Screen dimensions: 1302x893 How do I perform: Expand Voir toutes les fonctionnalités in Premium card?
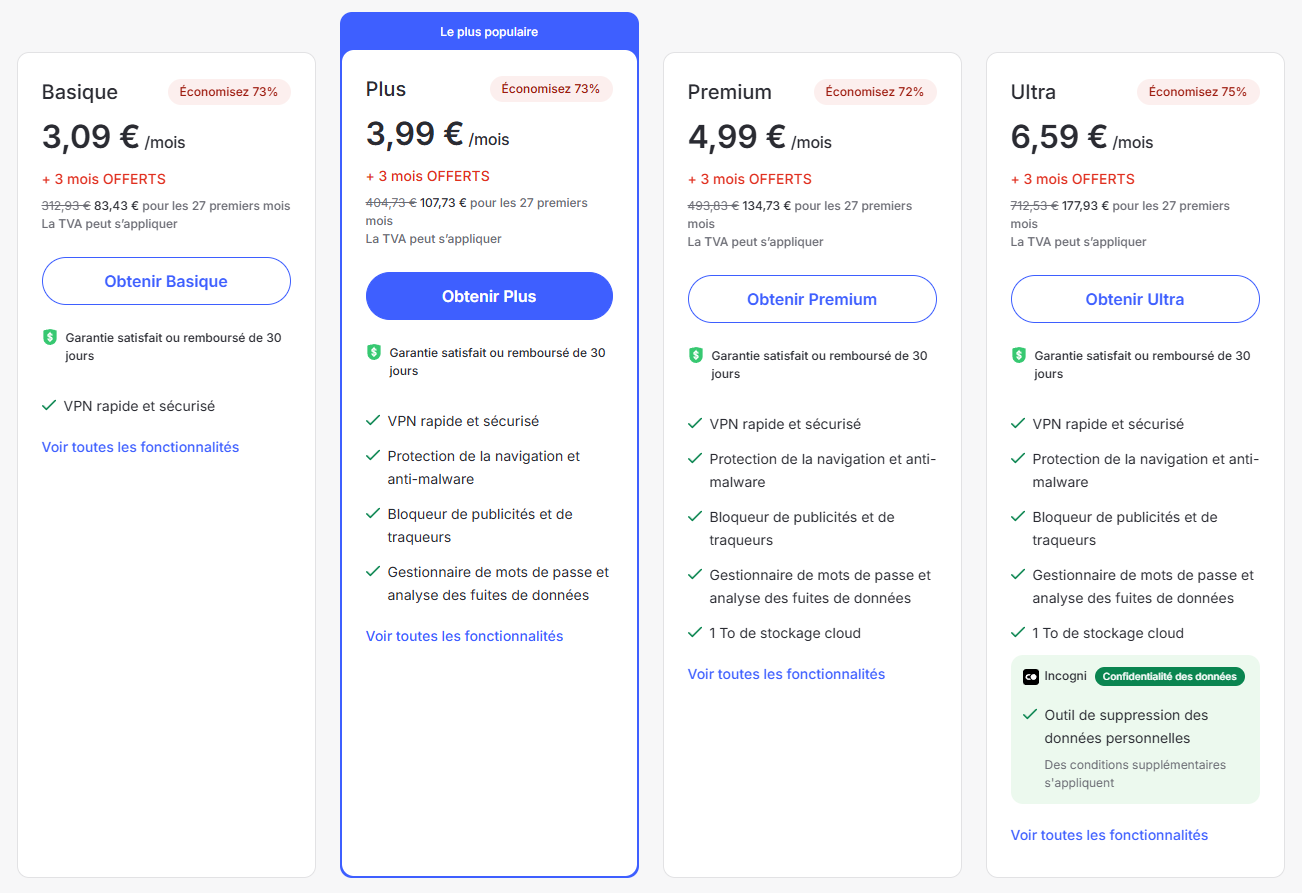(x=787, y=674)
